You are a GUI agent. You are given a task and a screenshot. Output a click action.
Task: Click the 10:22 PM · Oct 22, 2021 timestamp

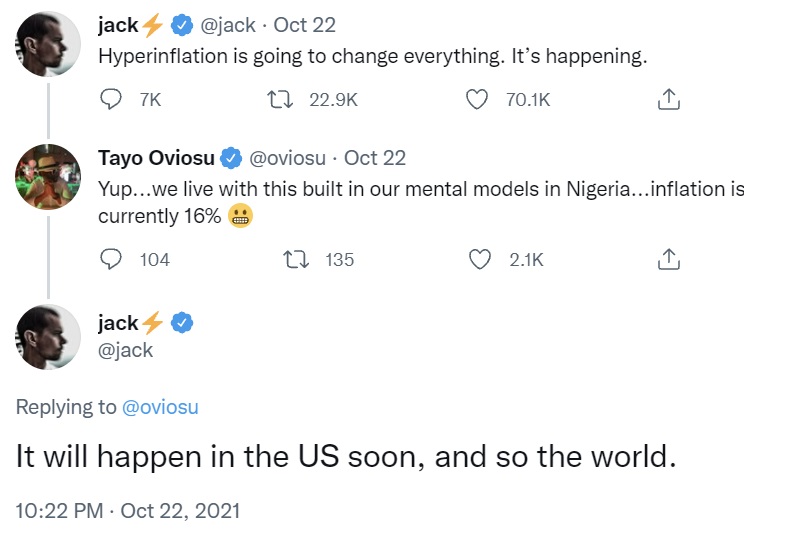coord(128,511)
